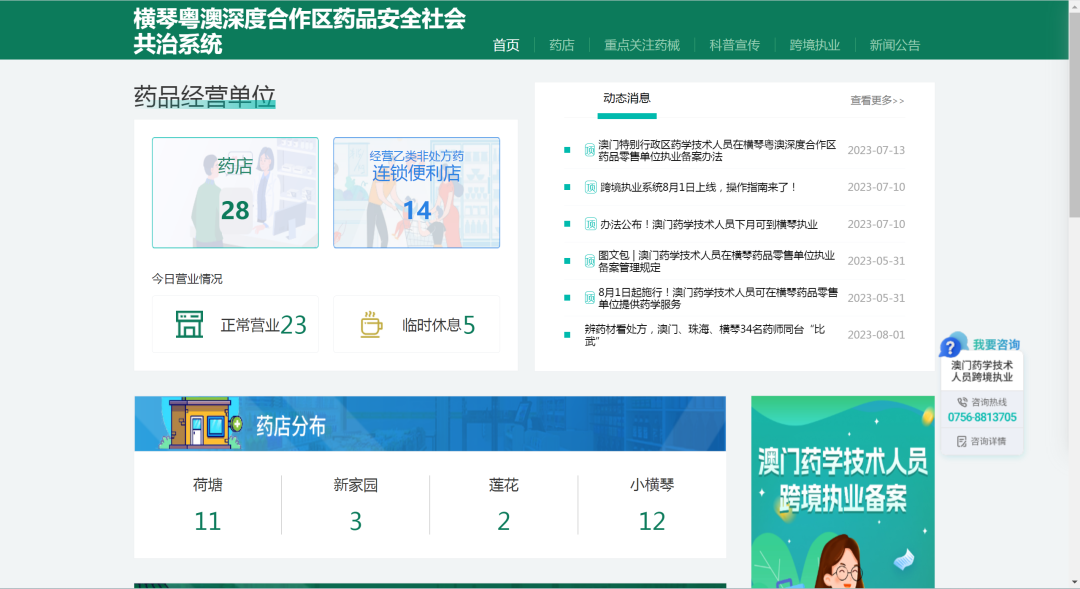Image resolution: width=1080 pixels, height=589 pixels.
Task: Click the 顶 pinned badge on 跨境执业系统 news
Action: 591,187
